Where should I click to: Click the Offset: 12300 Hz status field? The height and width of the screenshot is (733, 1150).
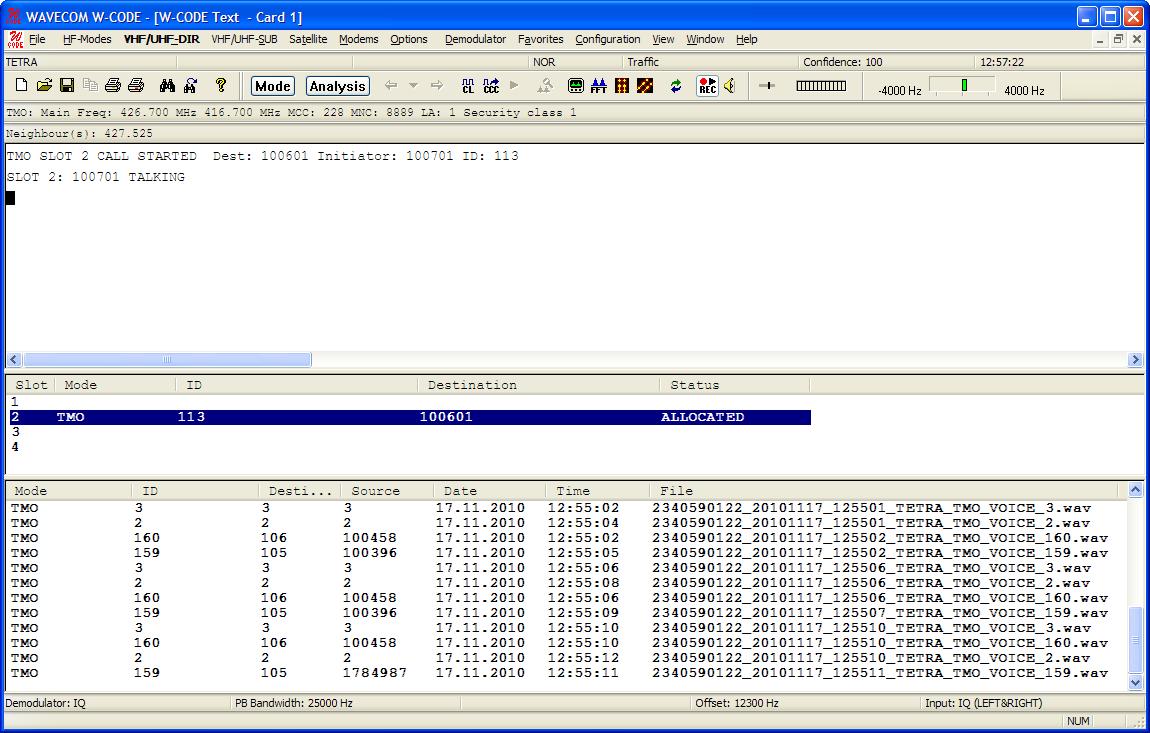tap(805, 703)
